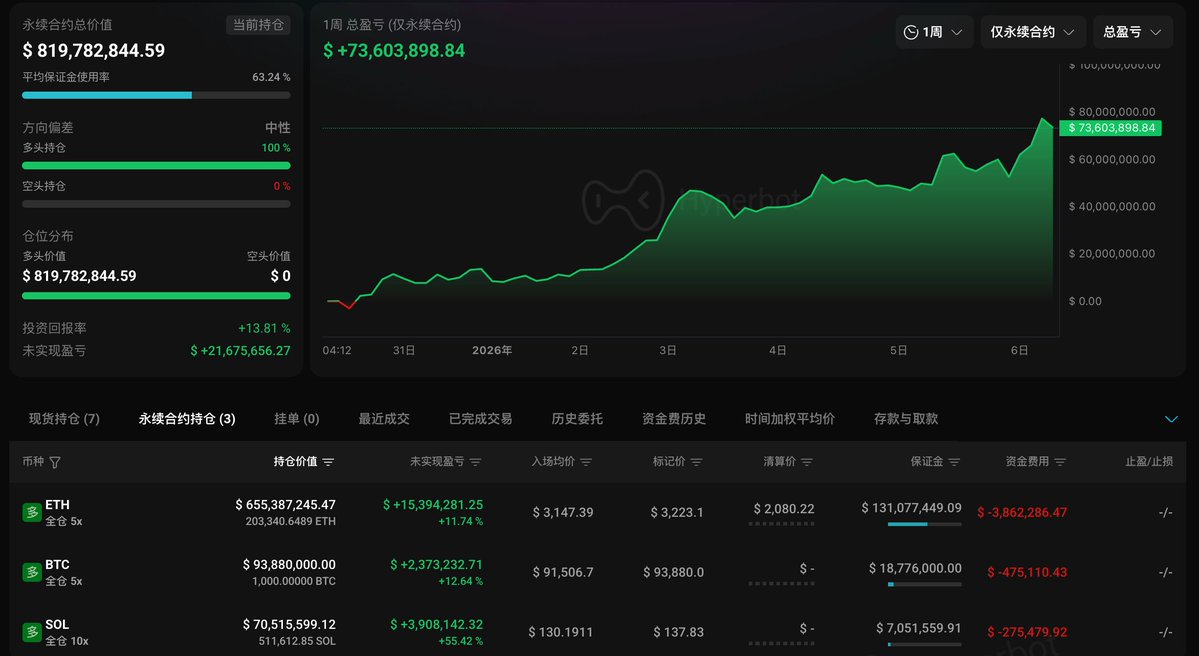Sort by 未实现盈亏 column sort icon
The width and height of the screenshot is (1199, 656).
476,462
